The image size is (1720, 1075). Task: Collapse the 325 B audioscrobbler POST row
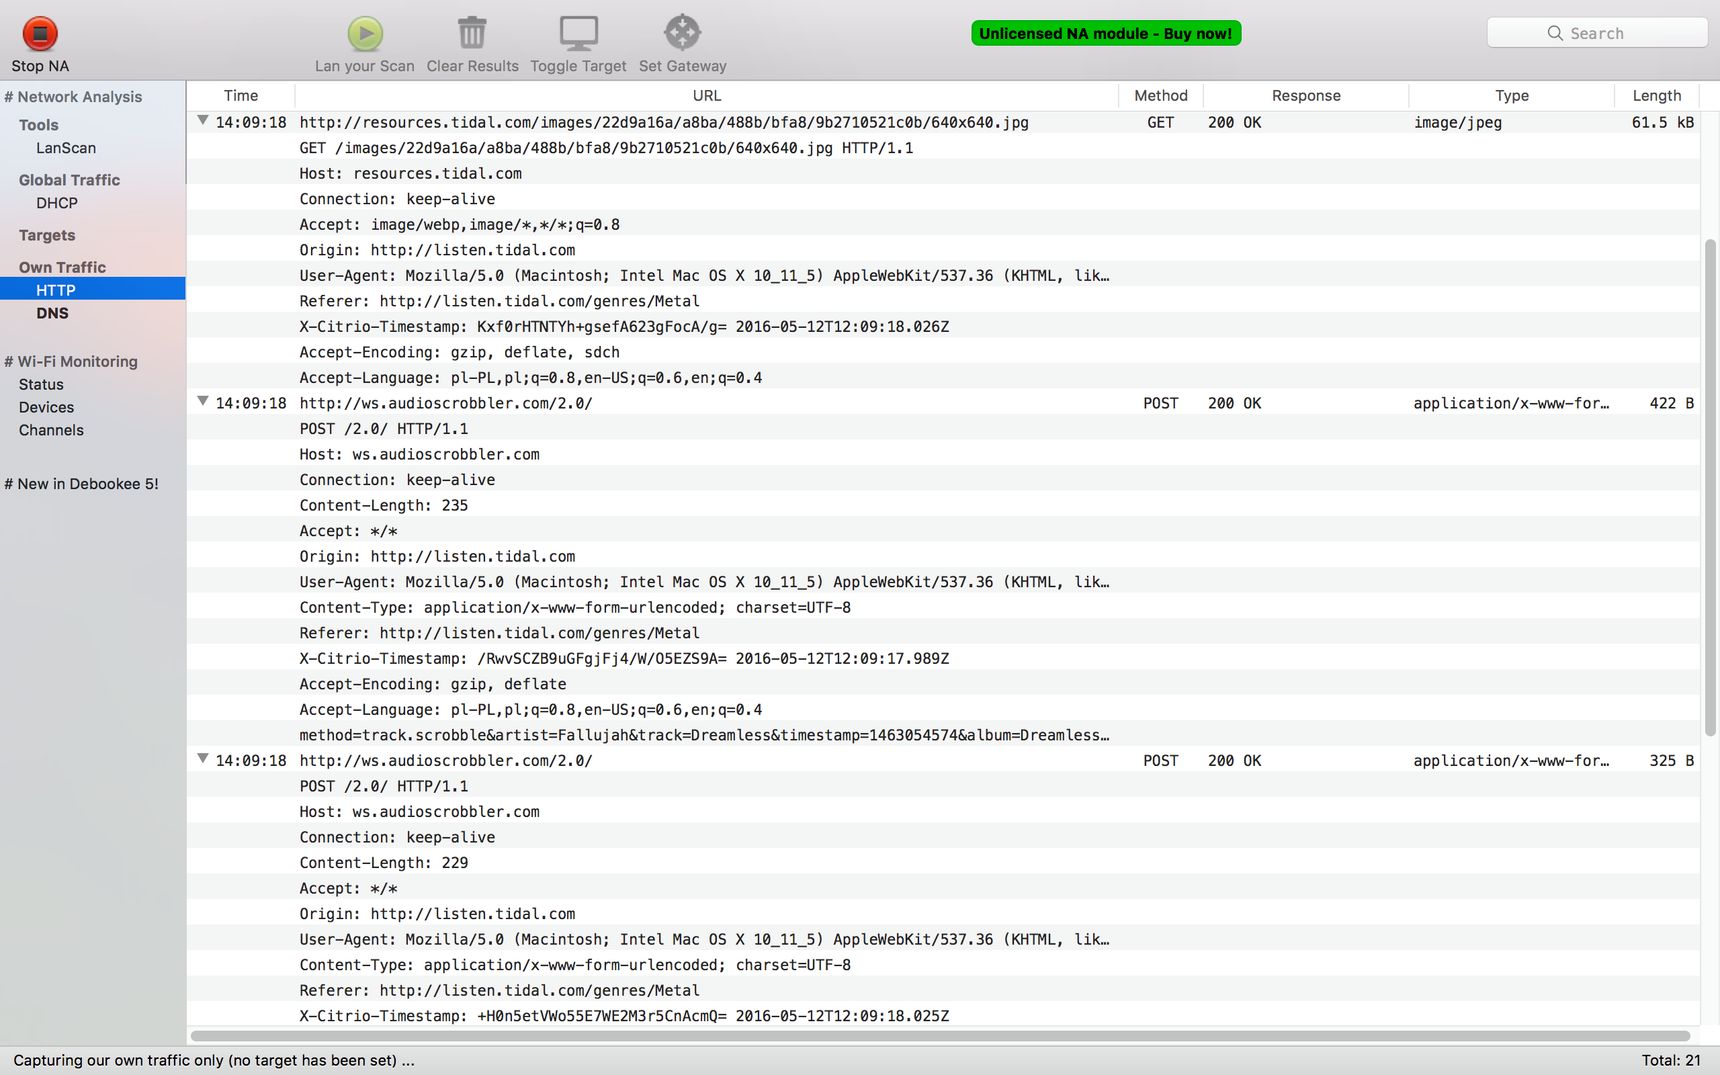pos(203,759)
